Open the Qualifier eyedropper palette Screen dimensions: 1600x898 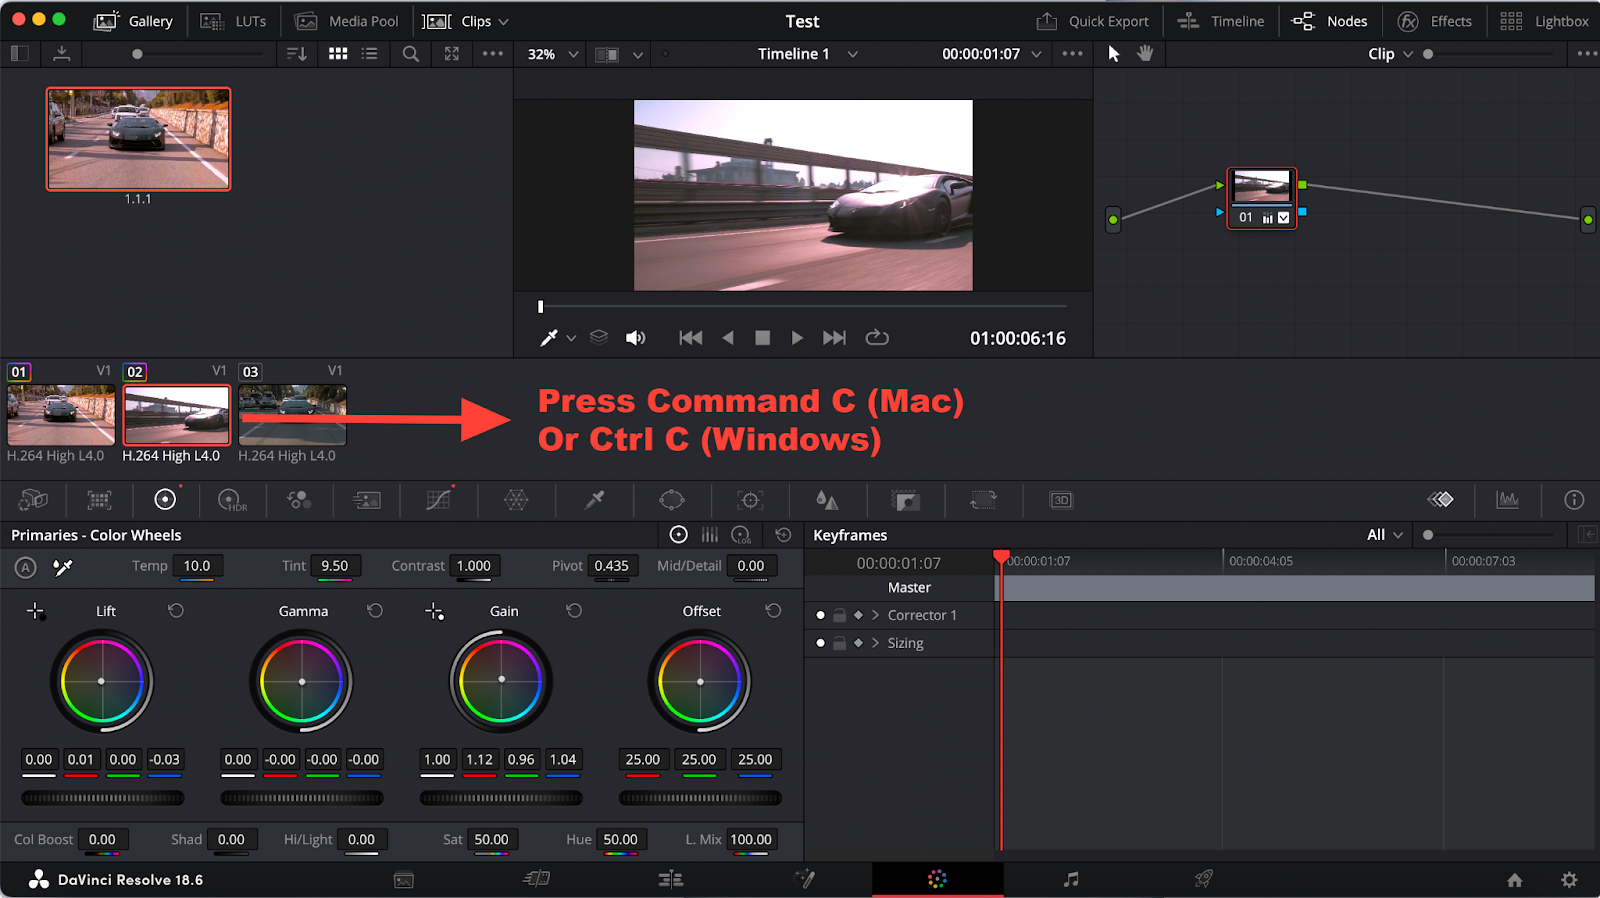(594, 500)
